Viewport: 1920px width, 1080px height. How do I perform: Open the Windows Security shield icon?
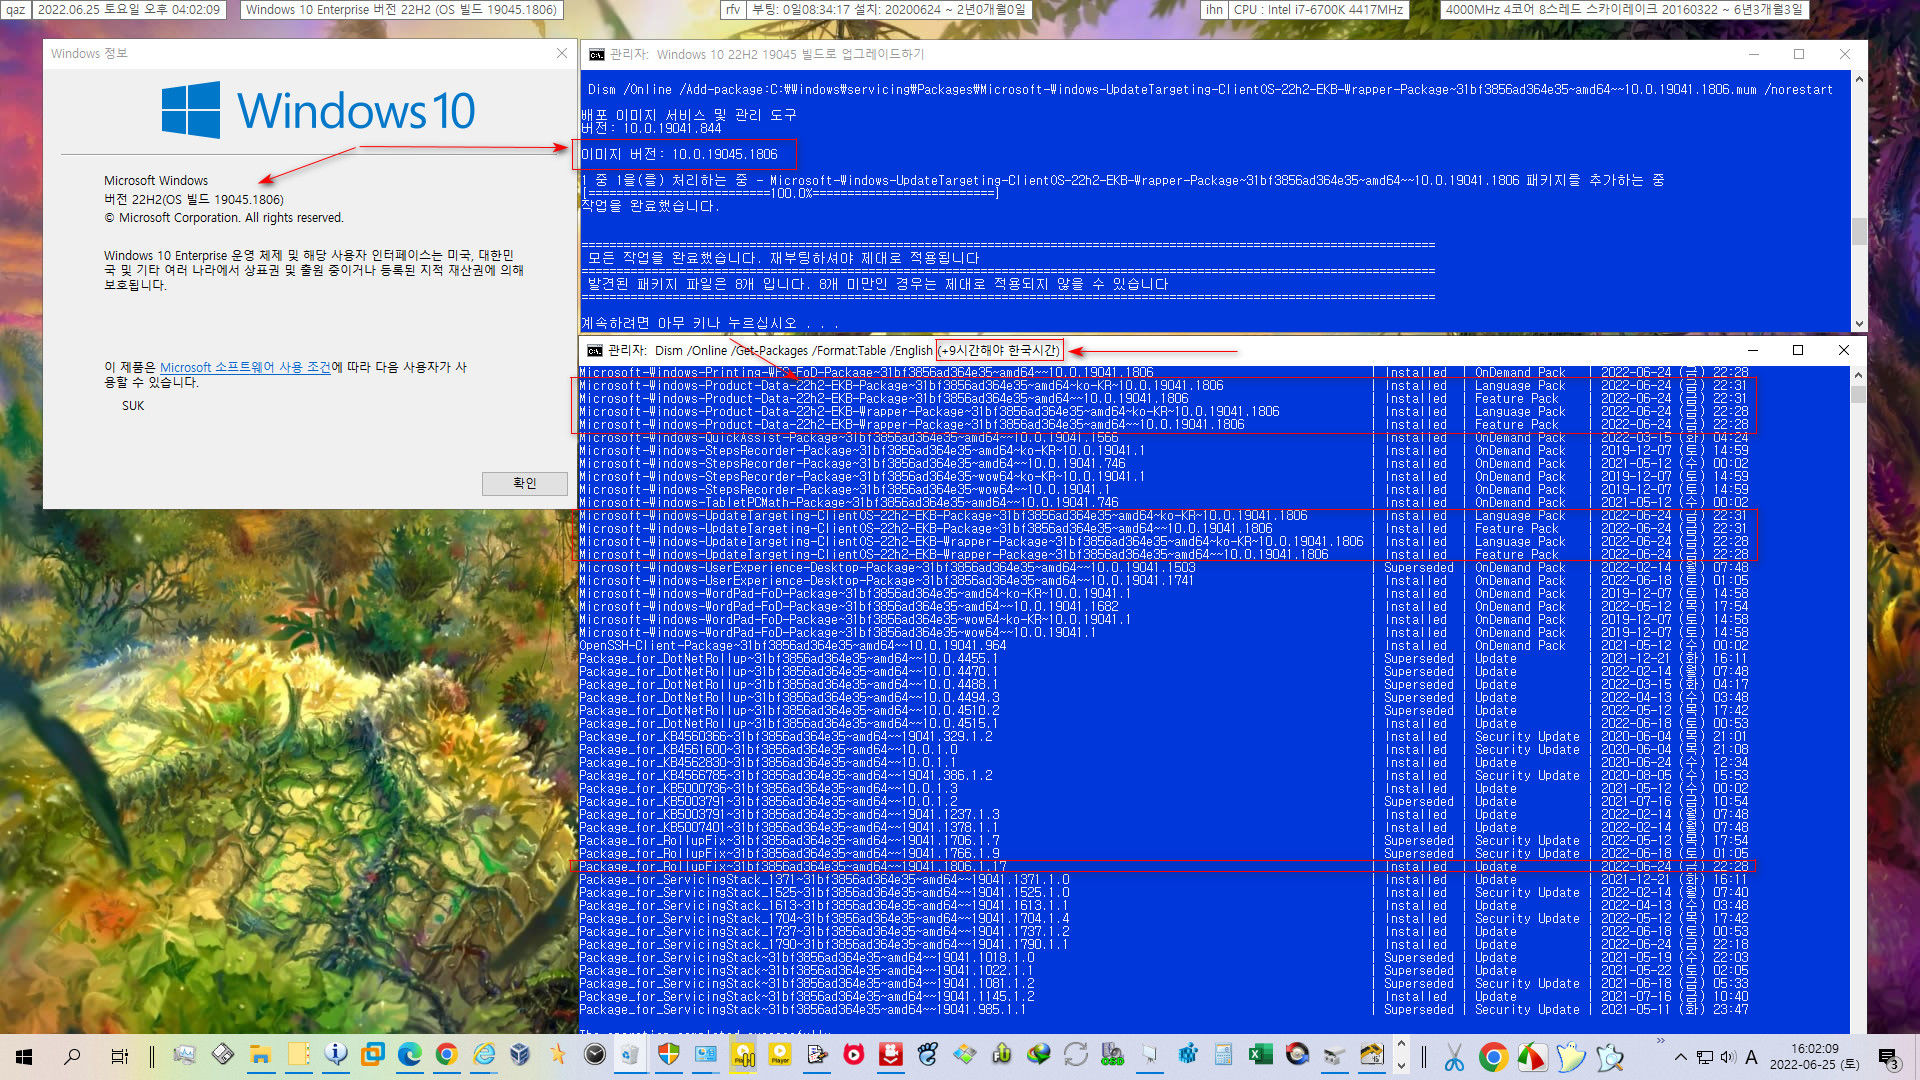(669, 1055)
